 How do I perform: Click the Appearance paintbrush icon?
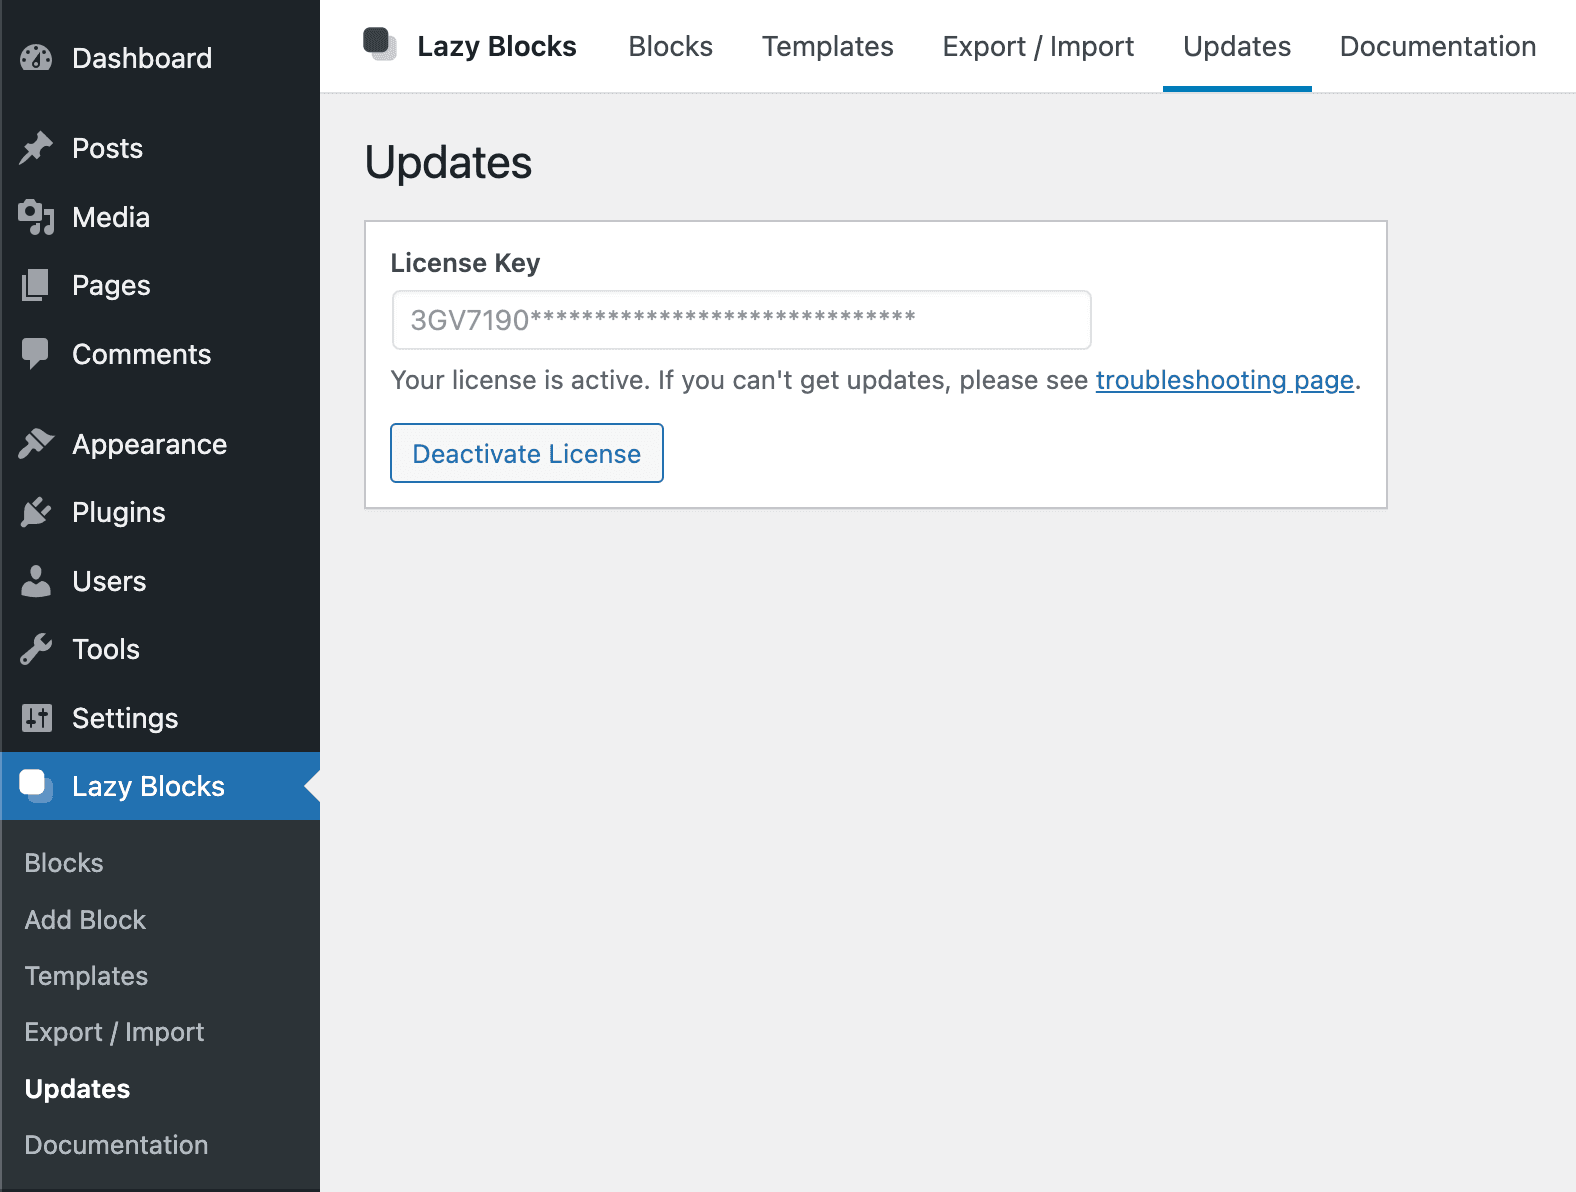[x=36, y=443]
